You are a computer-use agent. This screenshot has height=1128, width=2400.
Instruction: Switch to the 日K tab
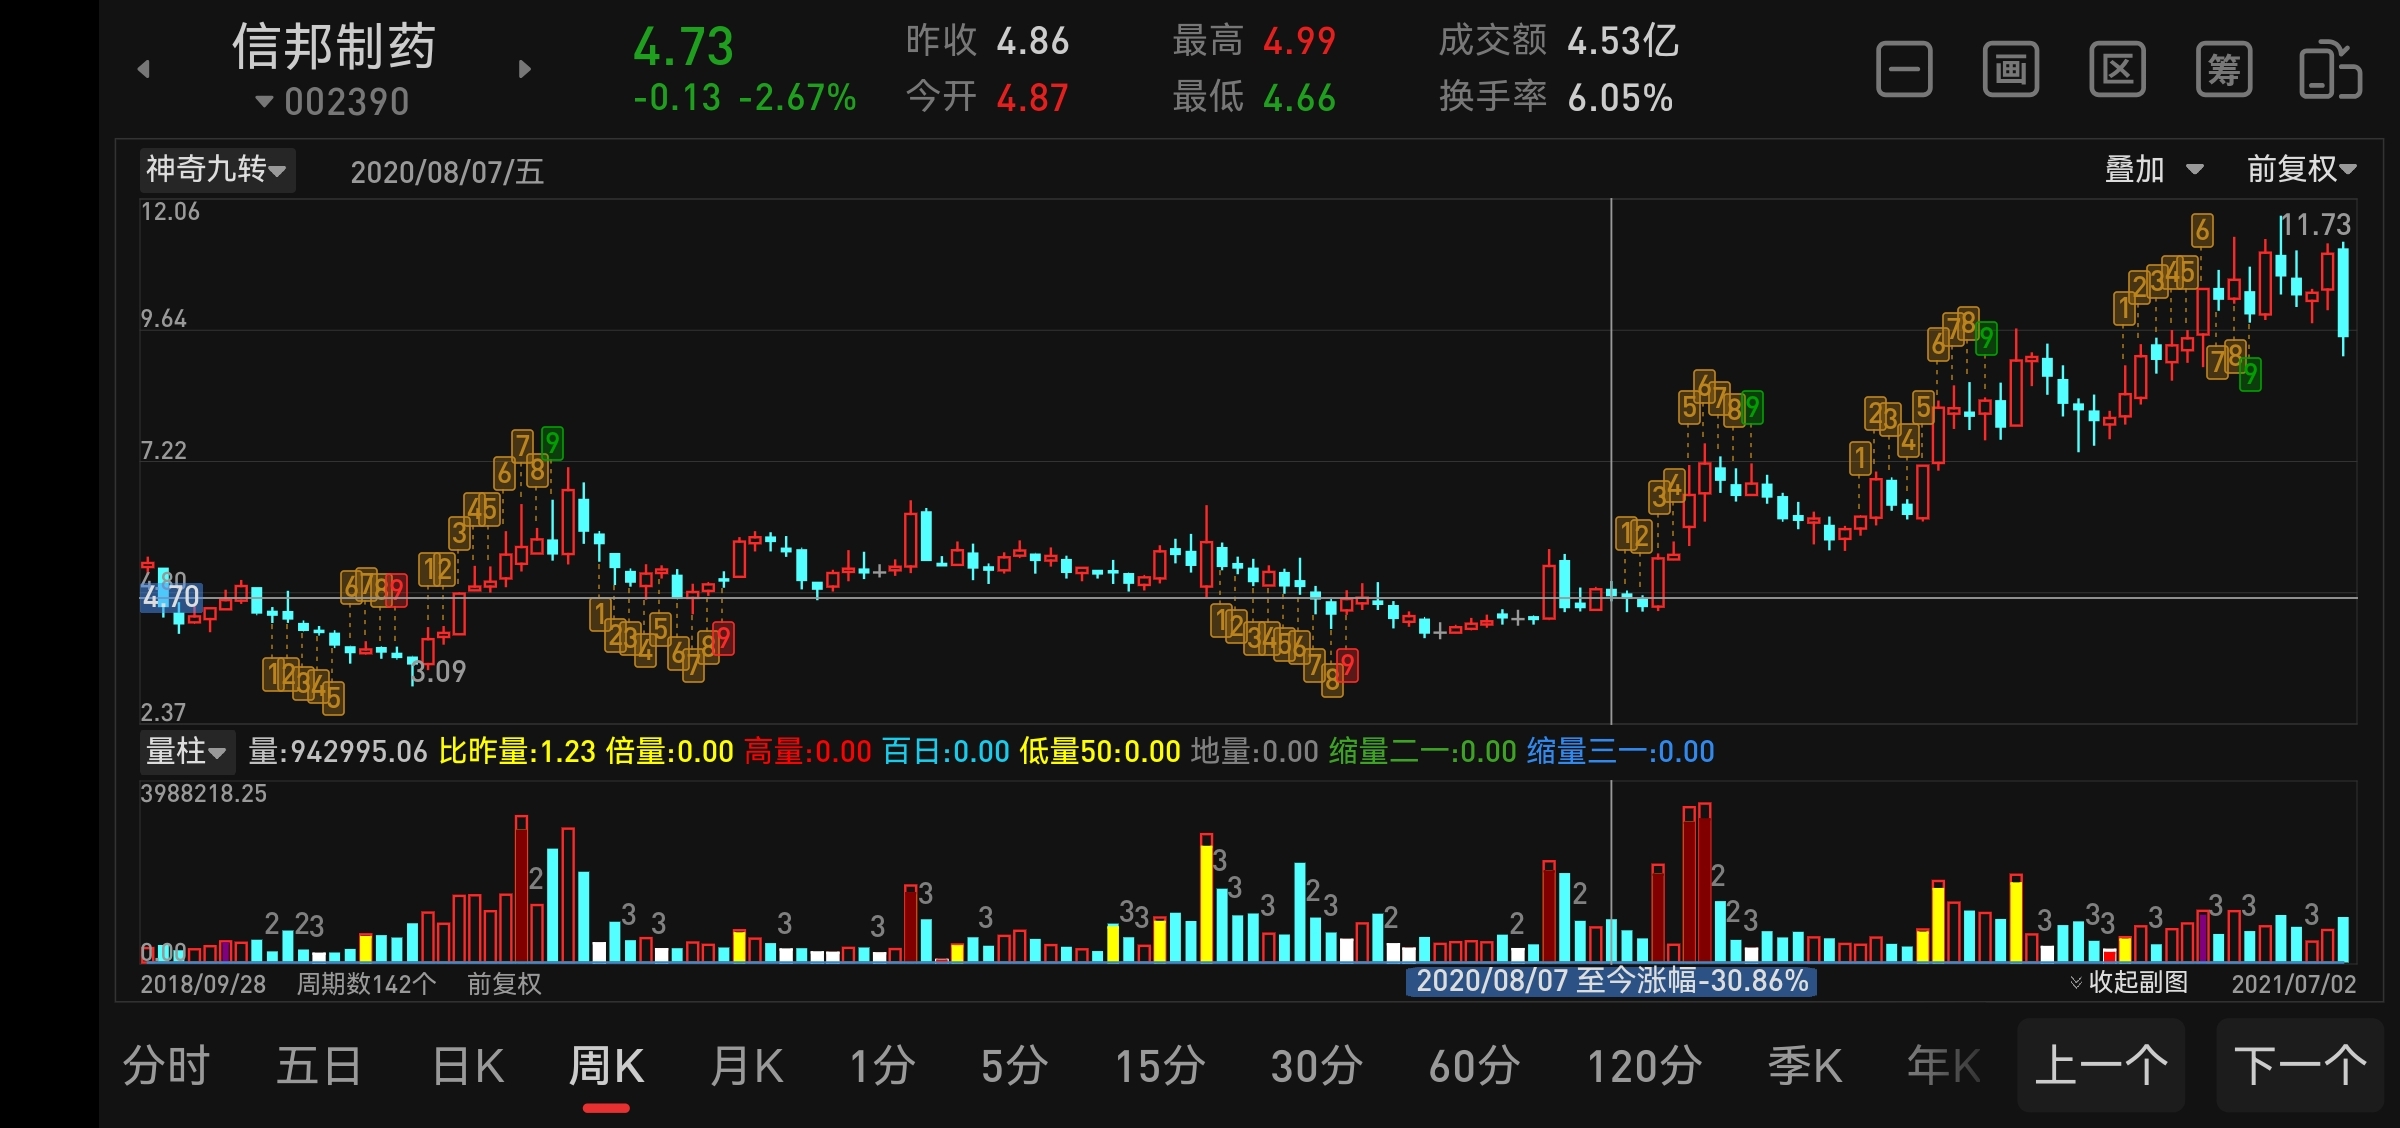coord(468,1066)
